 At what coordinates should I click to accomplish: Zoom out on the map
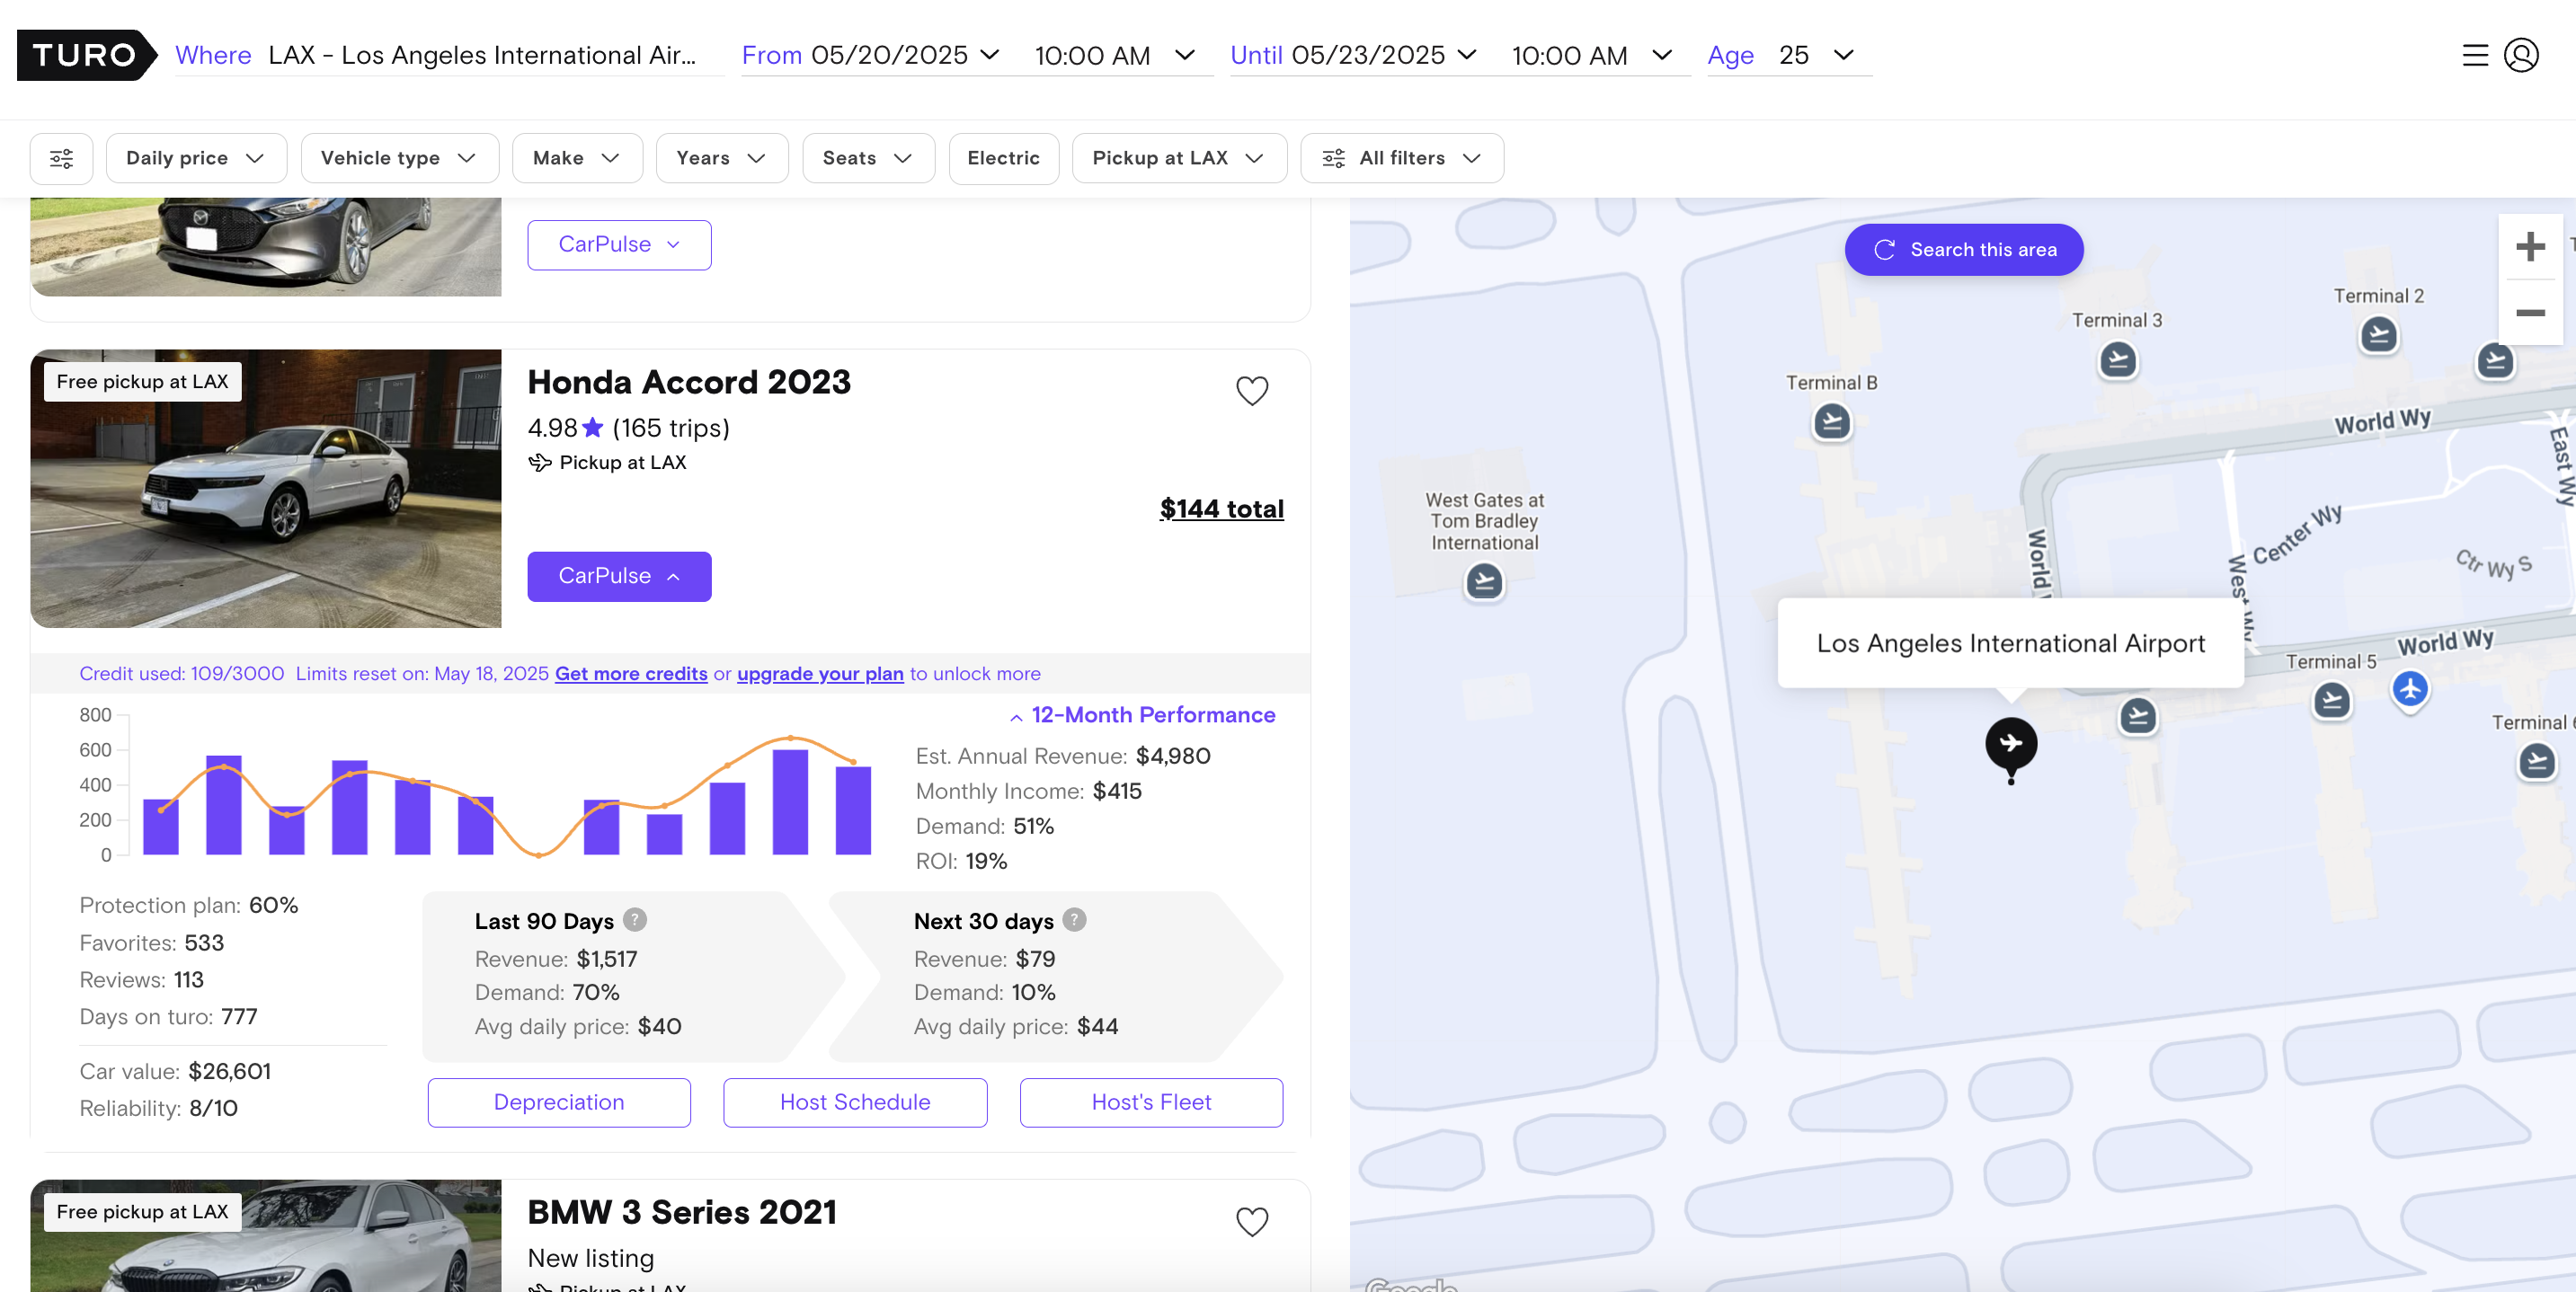[2530, 313]
